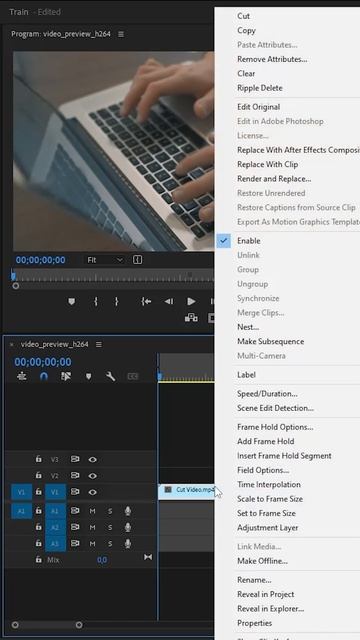Open Timeline Display Settings wrench
The height and width of the screenshot is (640, 360).
(x=110, y=376)
